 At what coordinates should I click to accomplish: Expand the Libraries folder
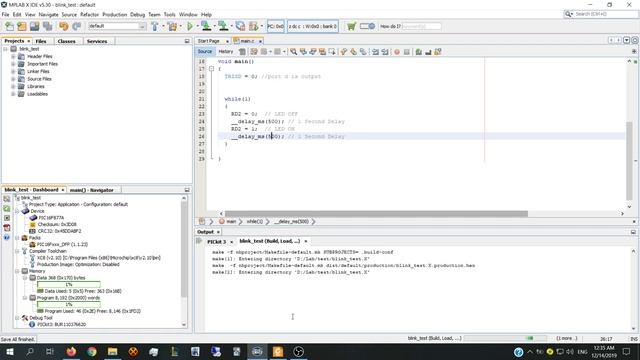(x=13, y=87)
